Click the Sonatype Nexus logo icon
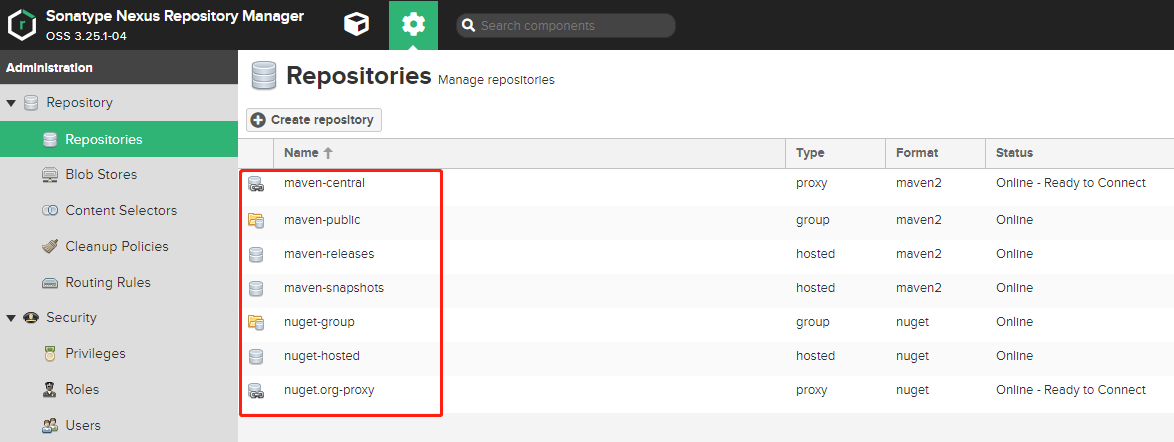The width and height of the screenshot is (1174, 442). point(21,25)
